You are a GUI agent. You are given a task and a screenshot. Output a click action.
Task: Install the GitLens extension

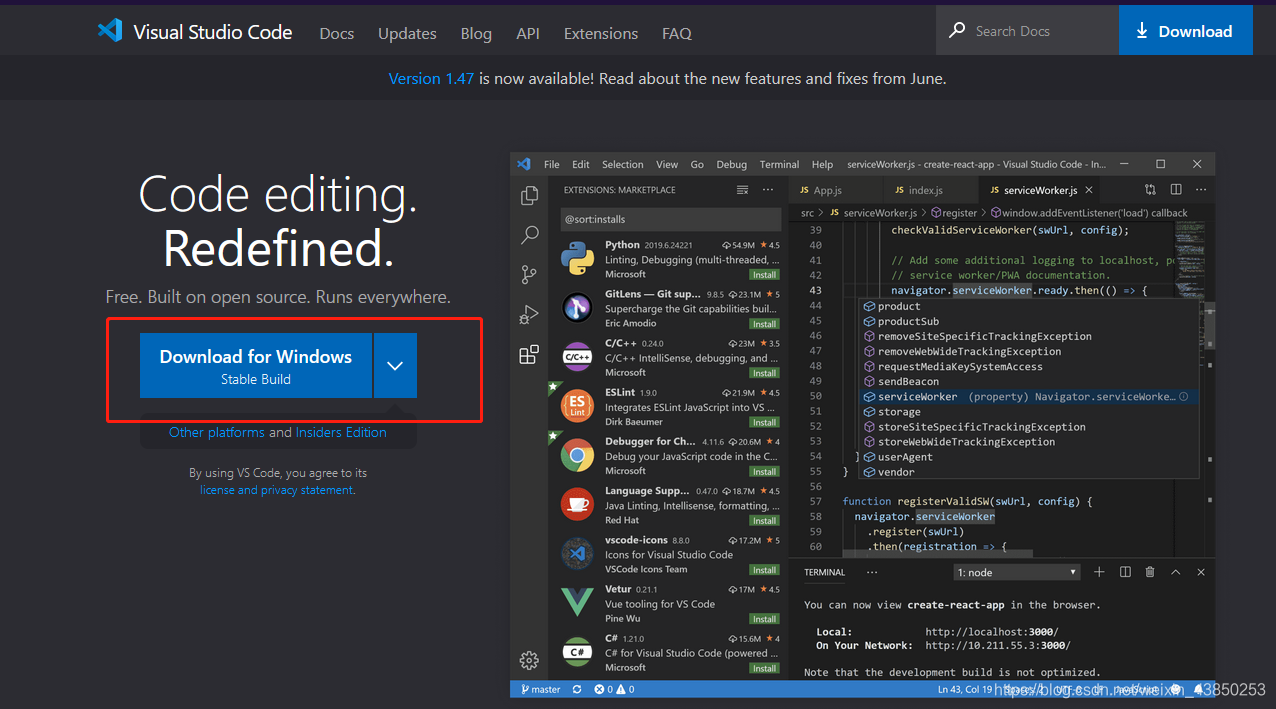(x=765, y=324)
